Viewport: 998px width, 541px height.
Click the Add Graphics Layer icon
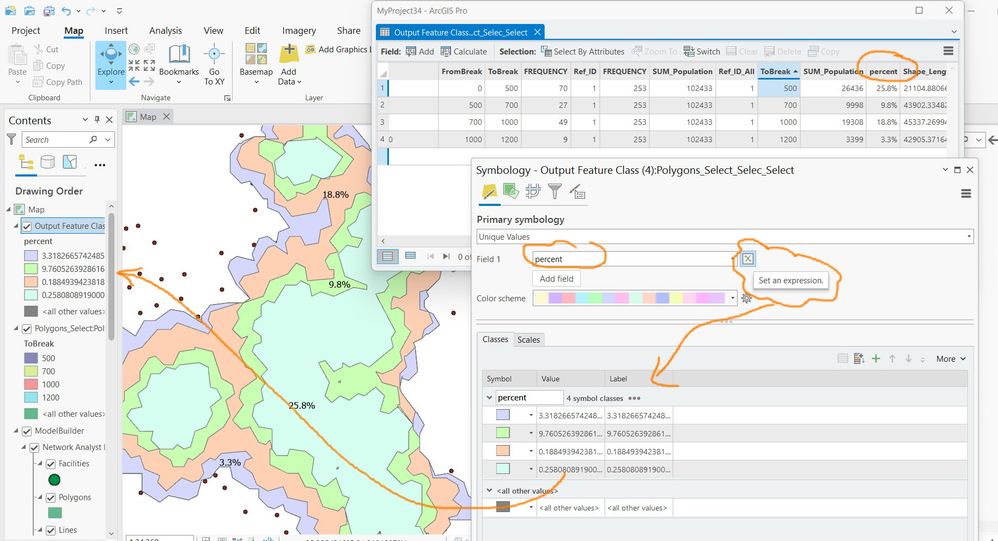(311, 49)
